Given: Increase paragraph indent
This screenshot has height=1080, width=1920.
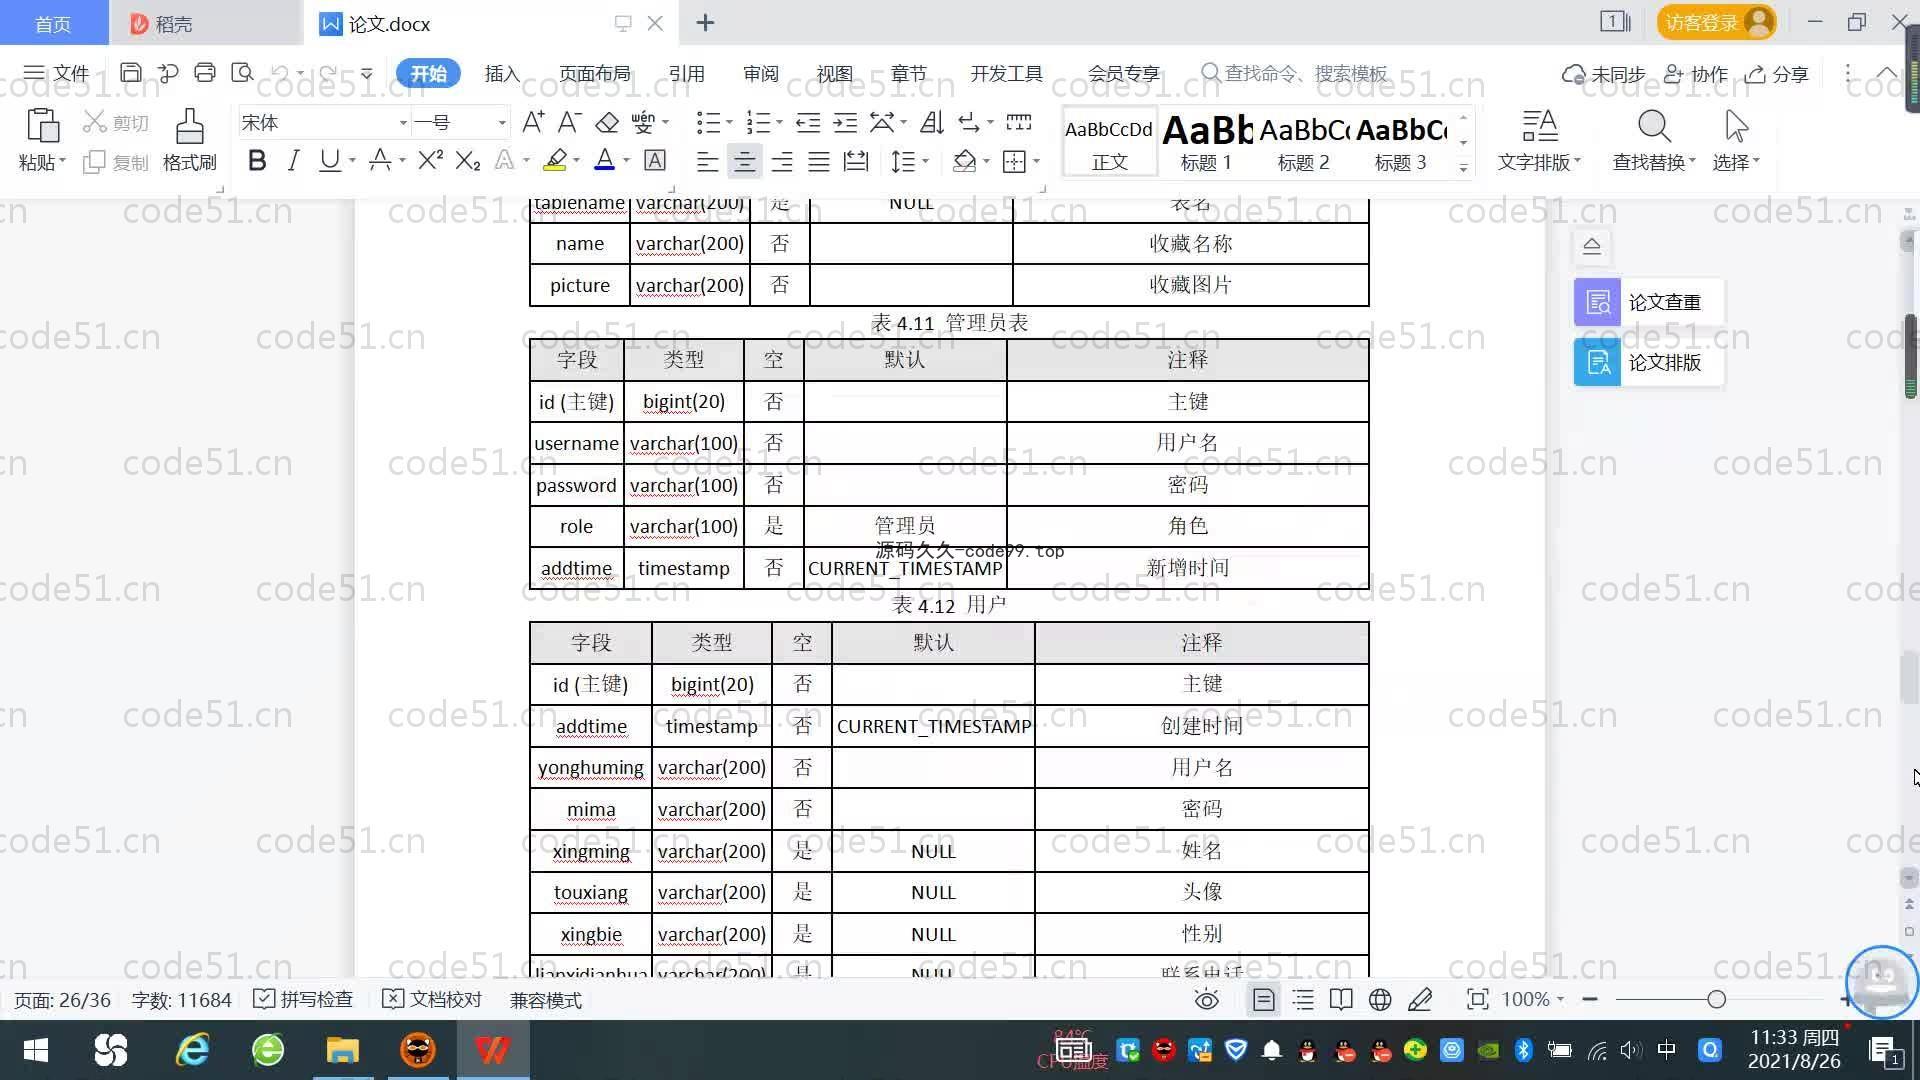Looking at the screenshot, I should click(x=845, y=123).
